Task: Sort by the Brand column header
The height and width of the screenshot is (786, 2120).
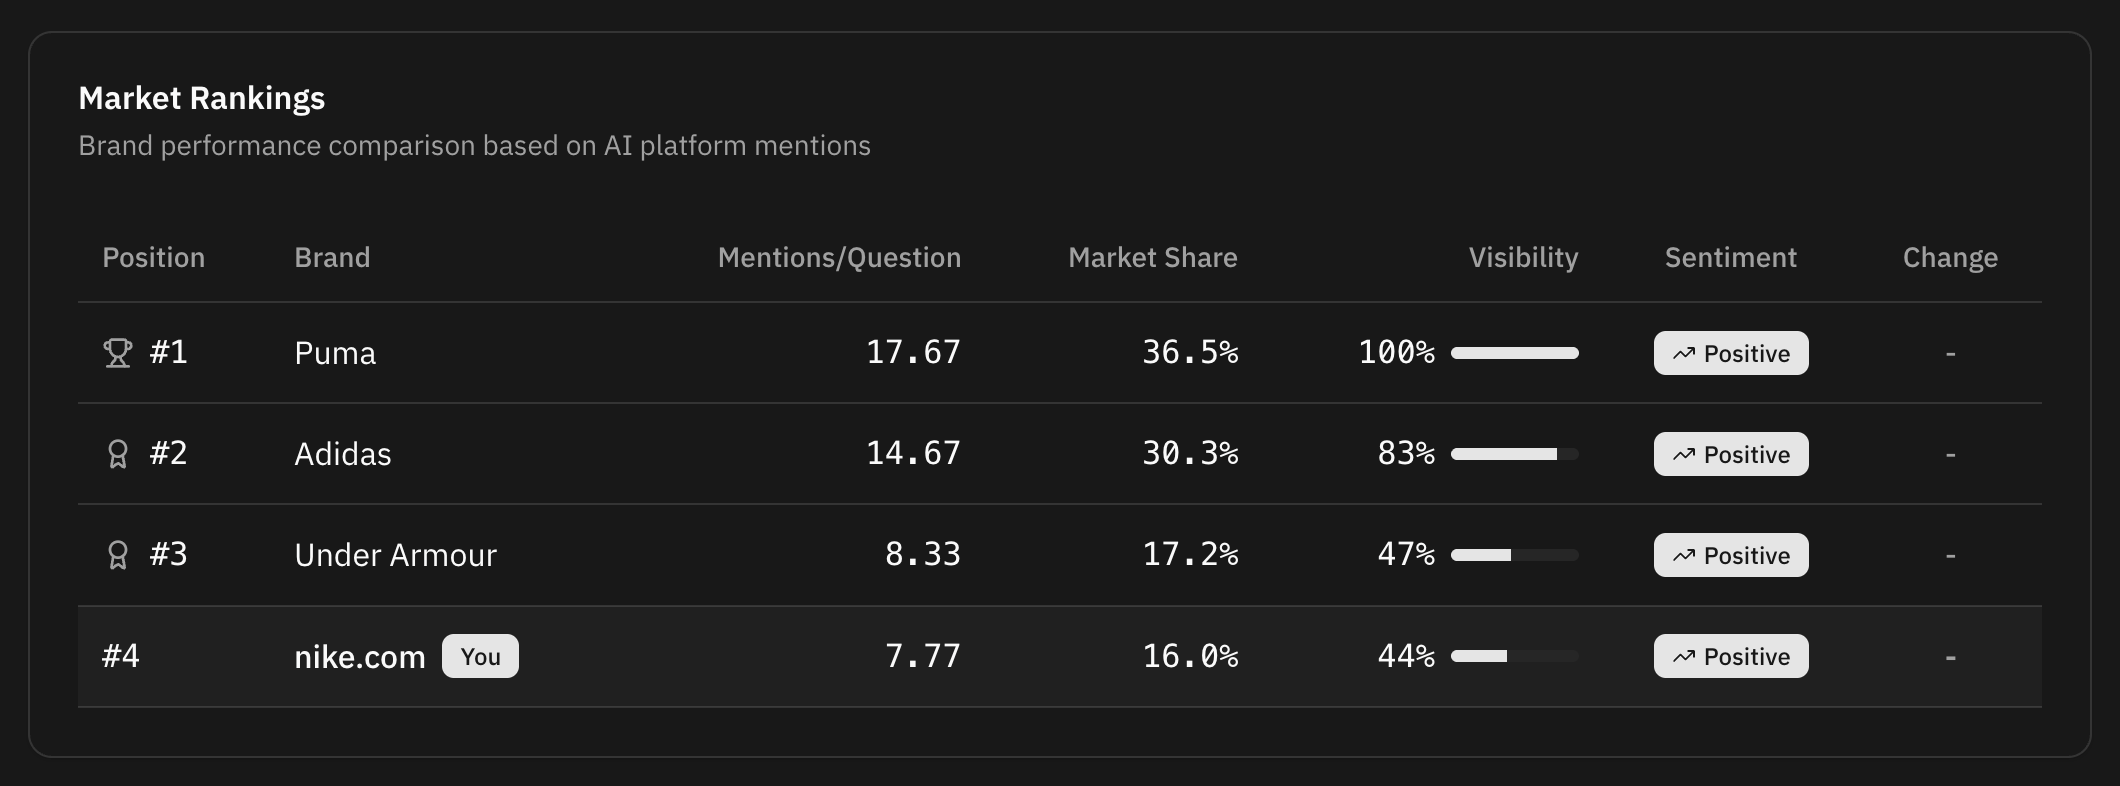Action: (x=332, y=258)
